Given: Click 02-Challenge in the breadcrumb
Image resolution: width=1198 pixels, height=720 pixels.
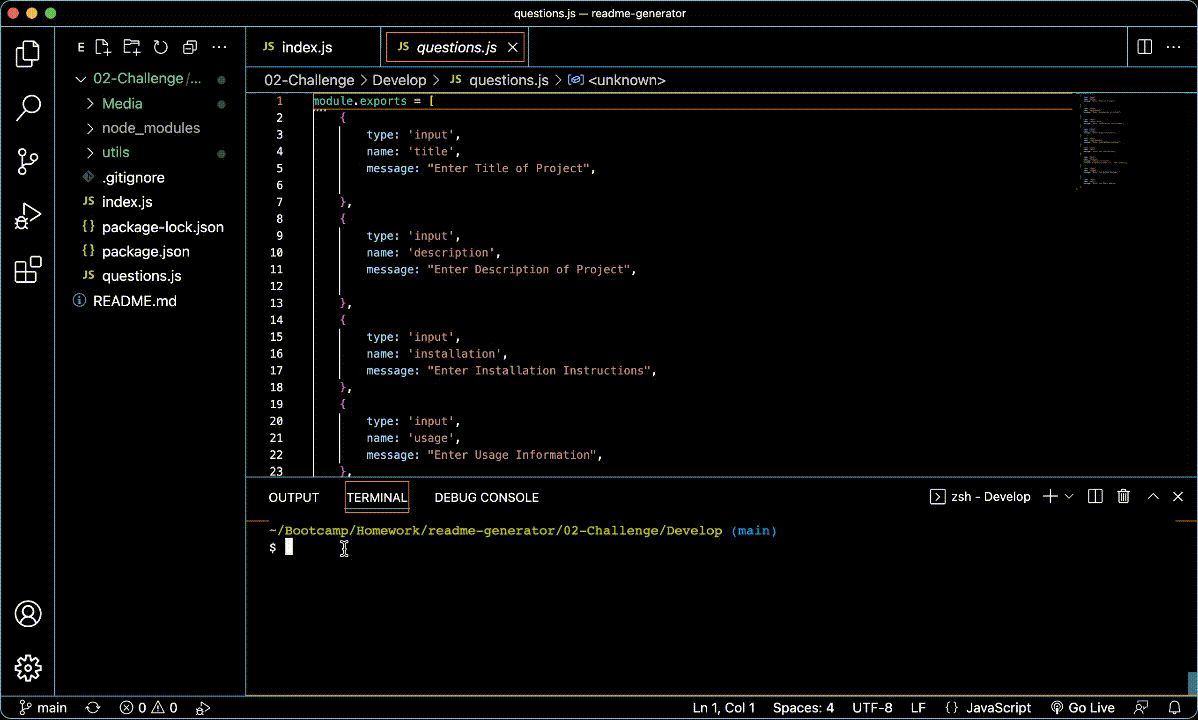Looking at the screenshot, I should [x=309, y=80].
